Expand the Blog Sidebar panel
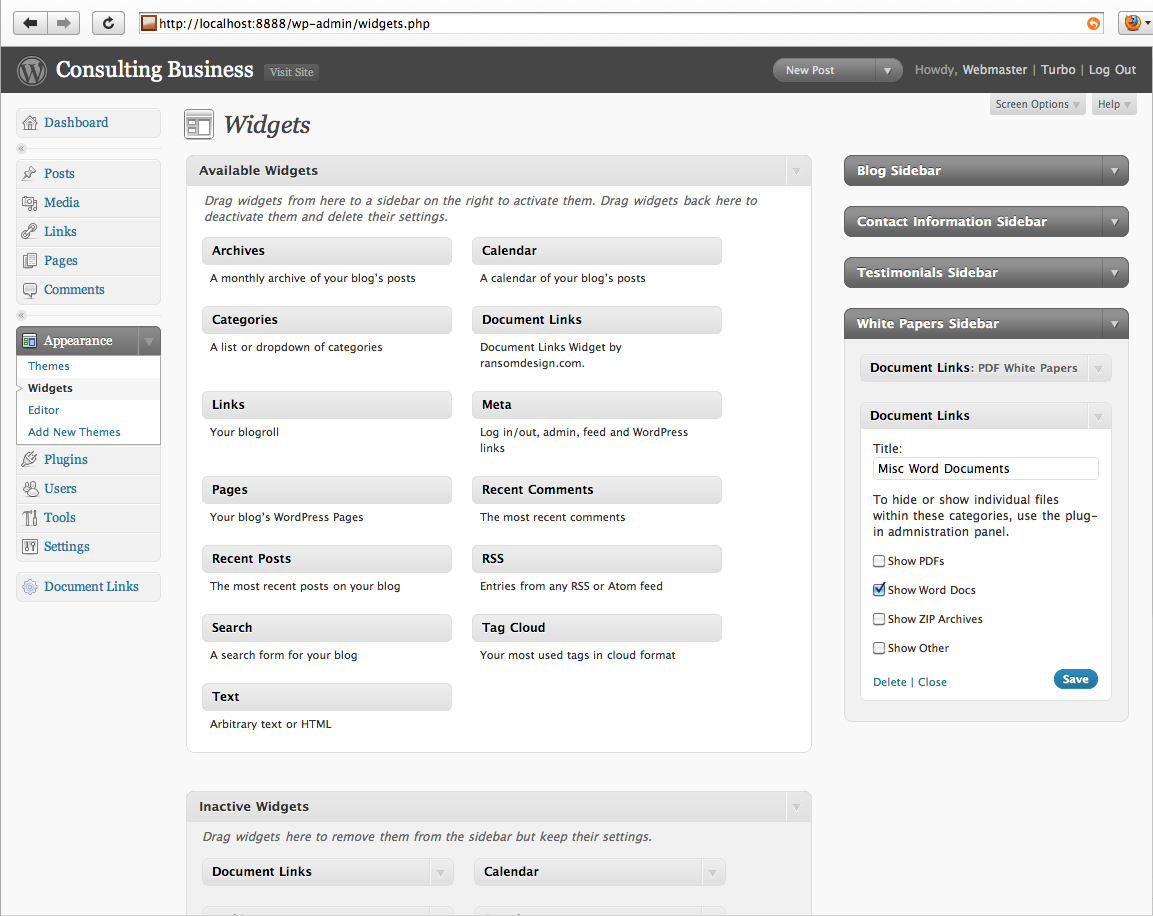1153x916 pixels. [x=1115, y=171]
